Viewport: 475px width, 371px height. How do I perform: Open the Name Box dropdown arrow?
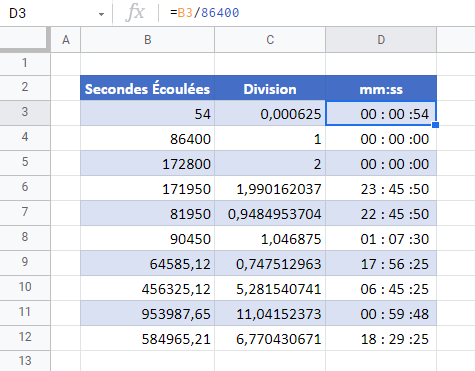(101, 14)
